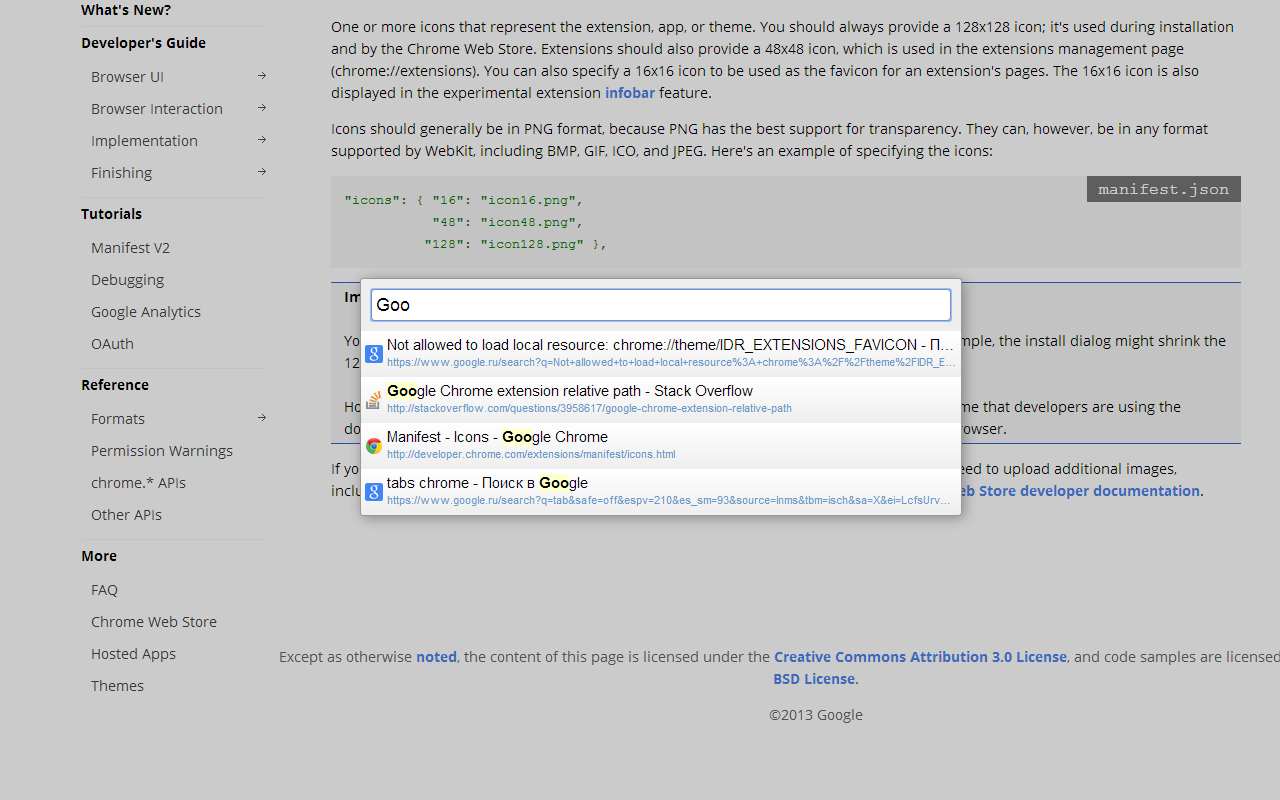This screenshot has width=1280, height=800.
Task: Click the Stack Overflow favicon in results
Action: click(374, 400)
